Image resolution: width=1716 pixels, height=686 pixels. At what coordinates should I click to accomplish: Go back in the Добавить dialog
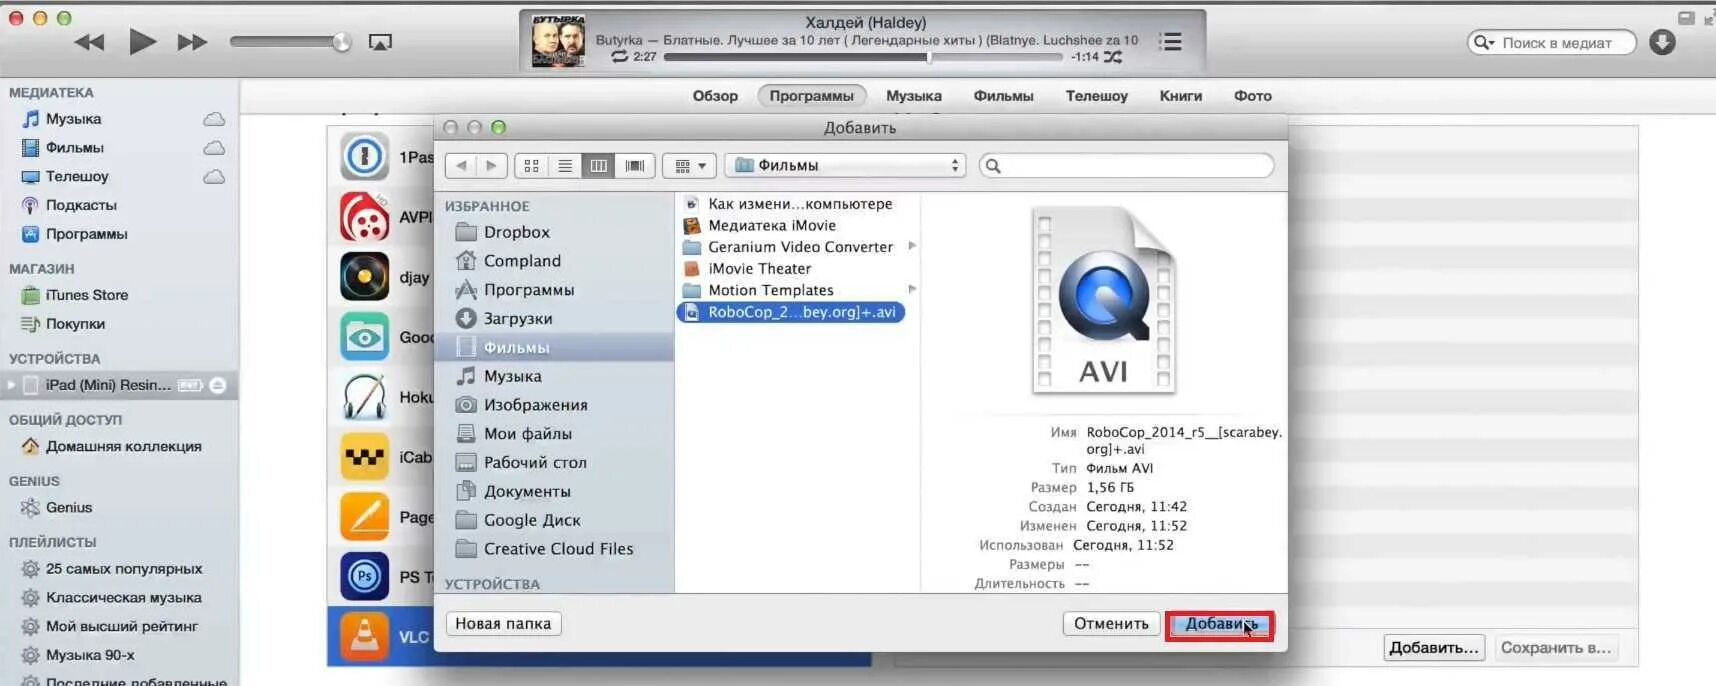(461, 166)
